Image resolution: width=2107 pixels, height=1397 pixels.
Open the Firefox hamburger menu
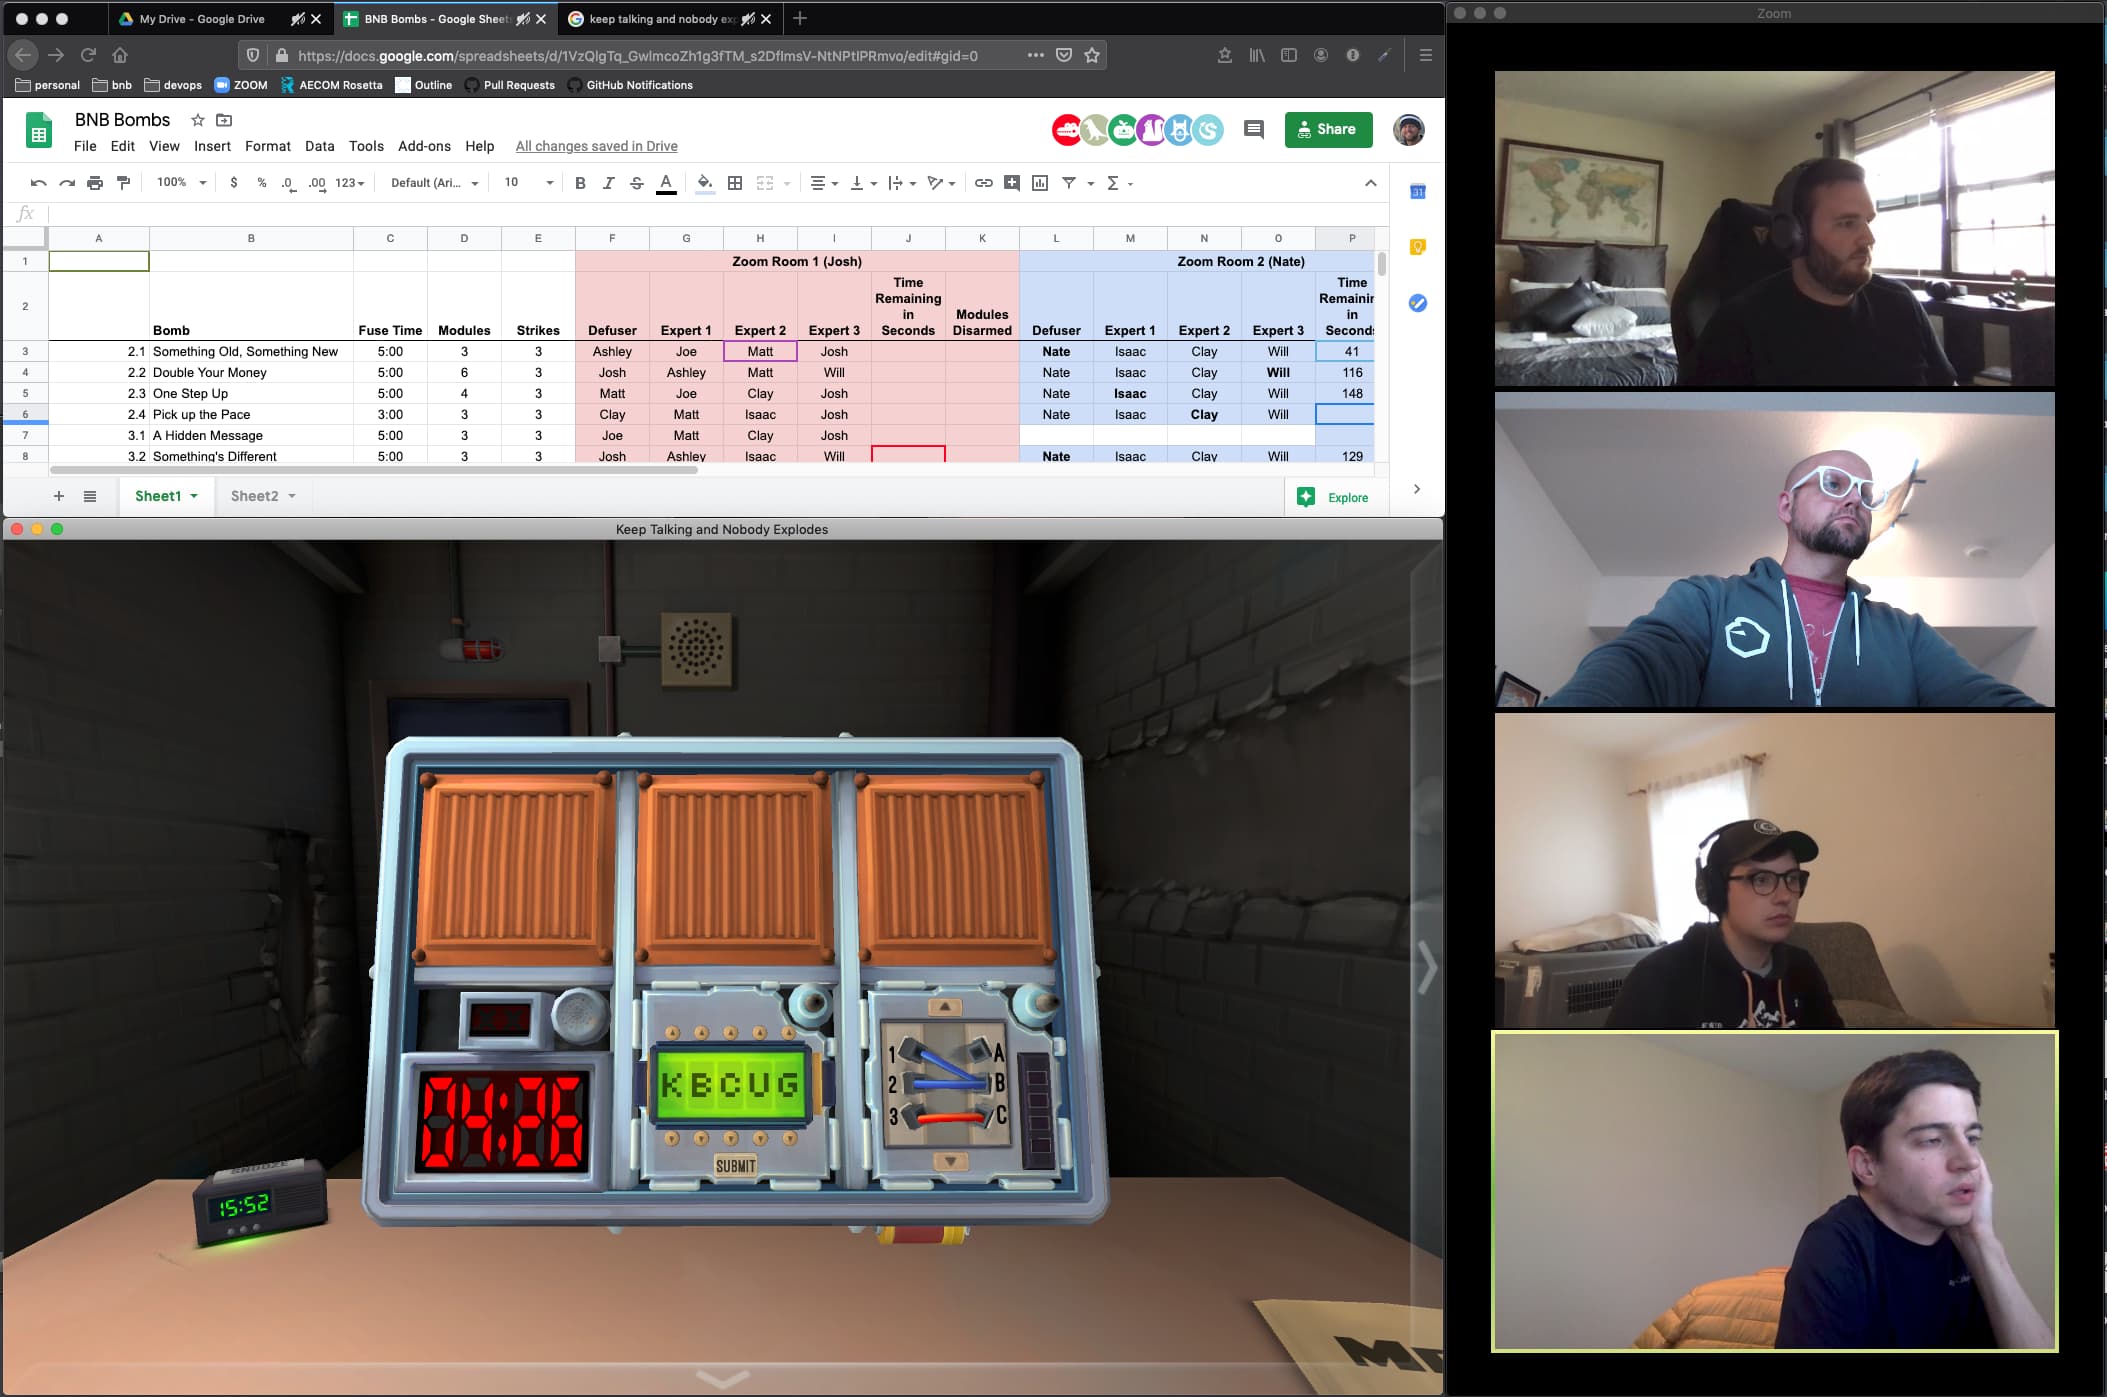point(1425,55)
